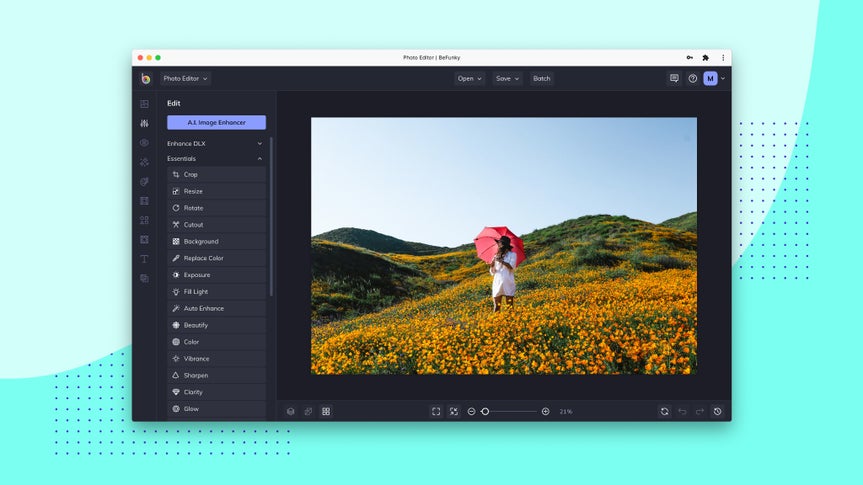The height and width of the screenshot is (485, 863).
Task: Click the zoom slider handle
Action: pyautogui.click(x=485, y=411)
